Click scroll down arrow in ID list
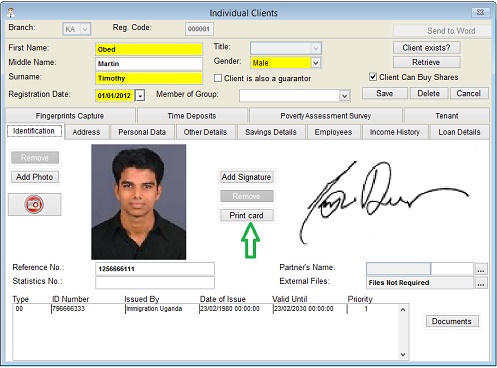This screenshot has height=368, width=497. (x=403, y=355)
